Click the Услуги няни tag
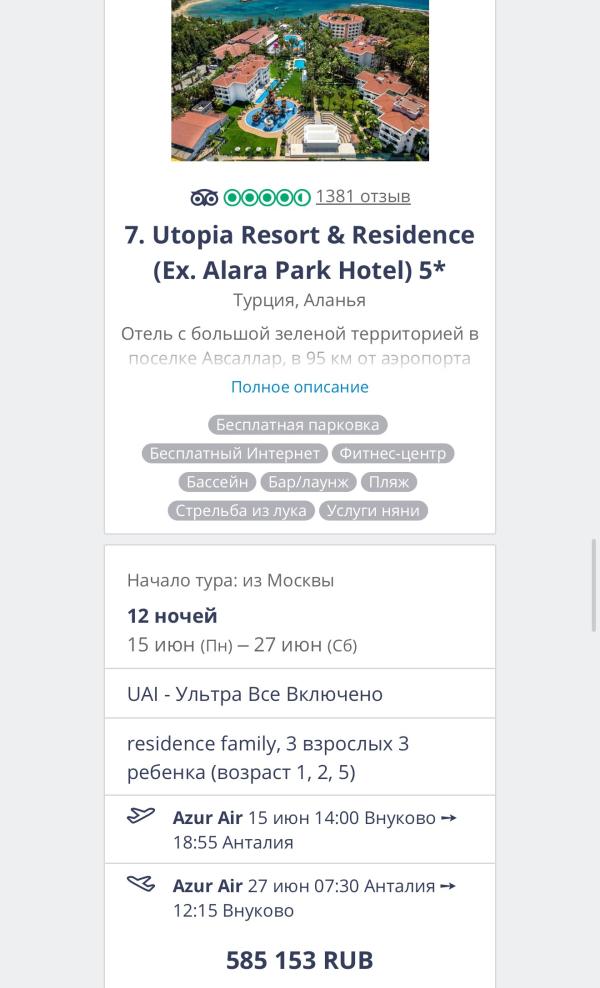 [x=374, y=511]
